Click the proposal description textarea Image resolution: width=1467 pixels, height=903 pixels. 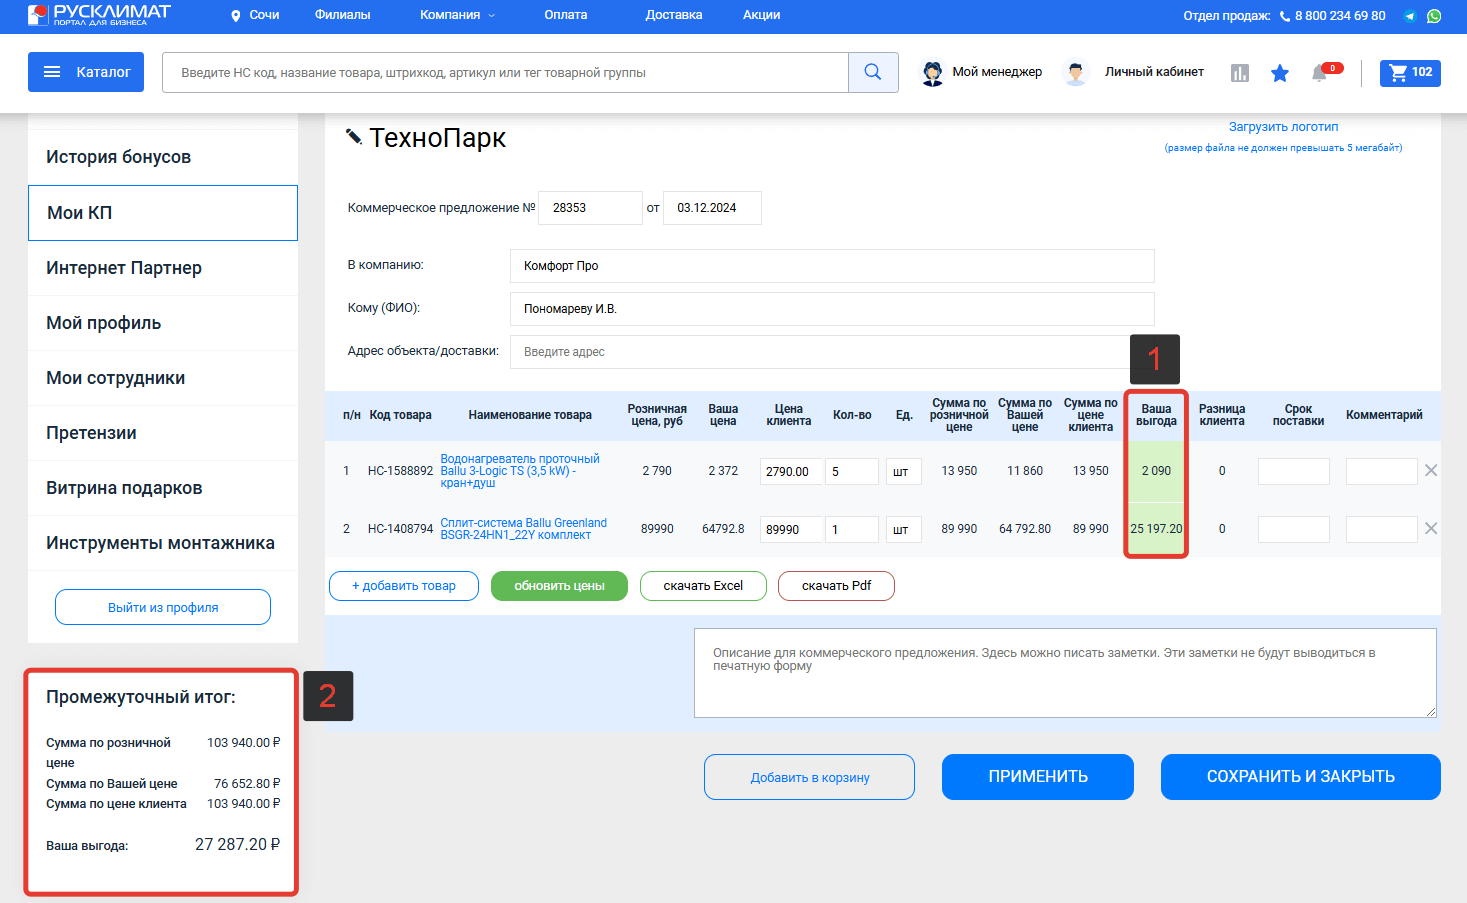point(1065,673)
